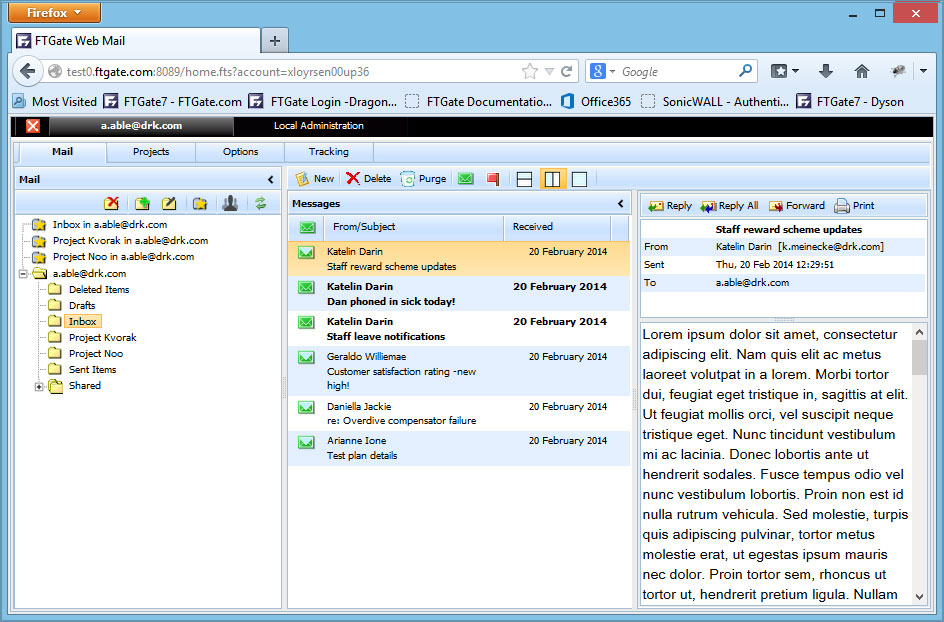Open the Tracking tab
The width and height of the screenshot is (944, 622).
point(329,152)
